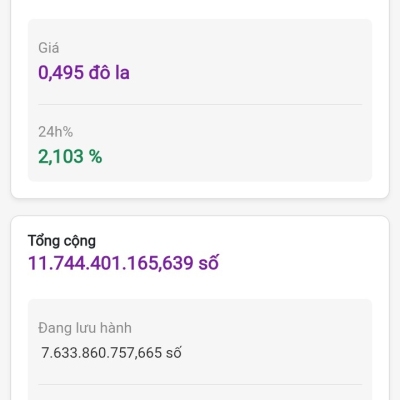This screenshot has height=400, width=400.
Task: Tap the Giá price label
Action: [49, 48]
